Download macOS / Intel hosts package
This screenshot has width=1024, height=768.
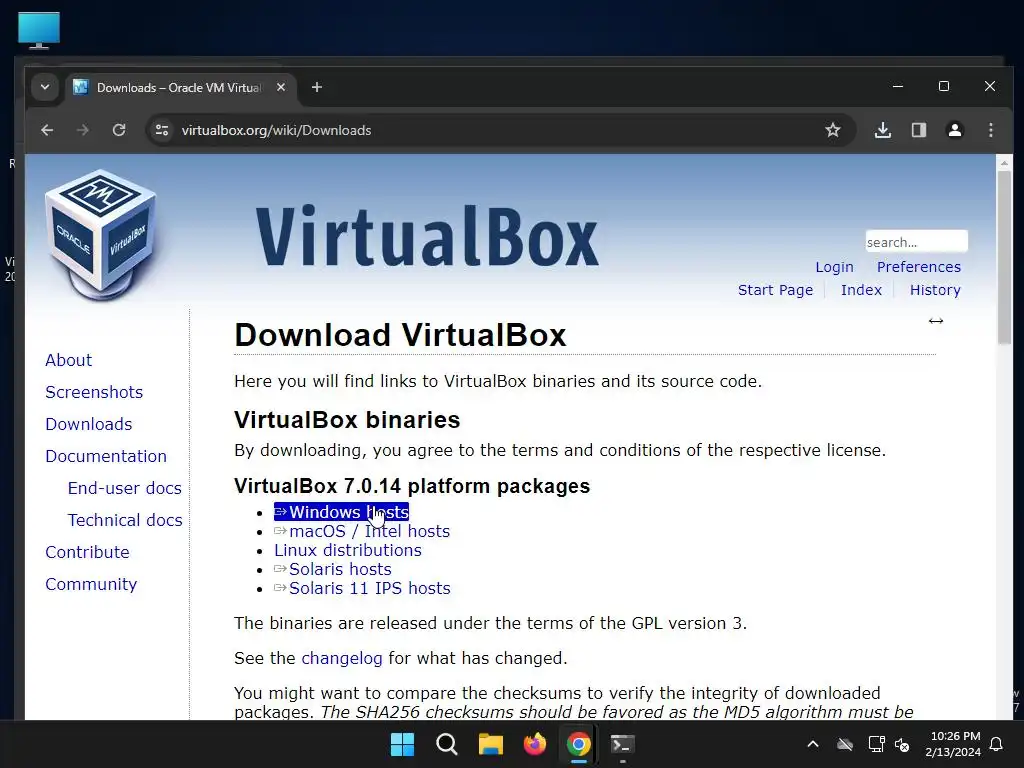362,531
